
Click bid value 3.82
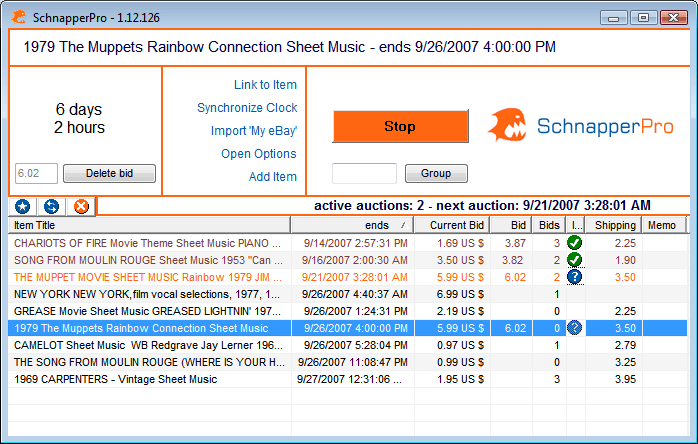[x=512, y=260]
